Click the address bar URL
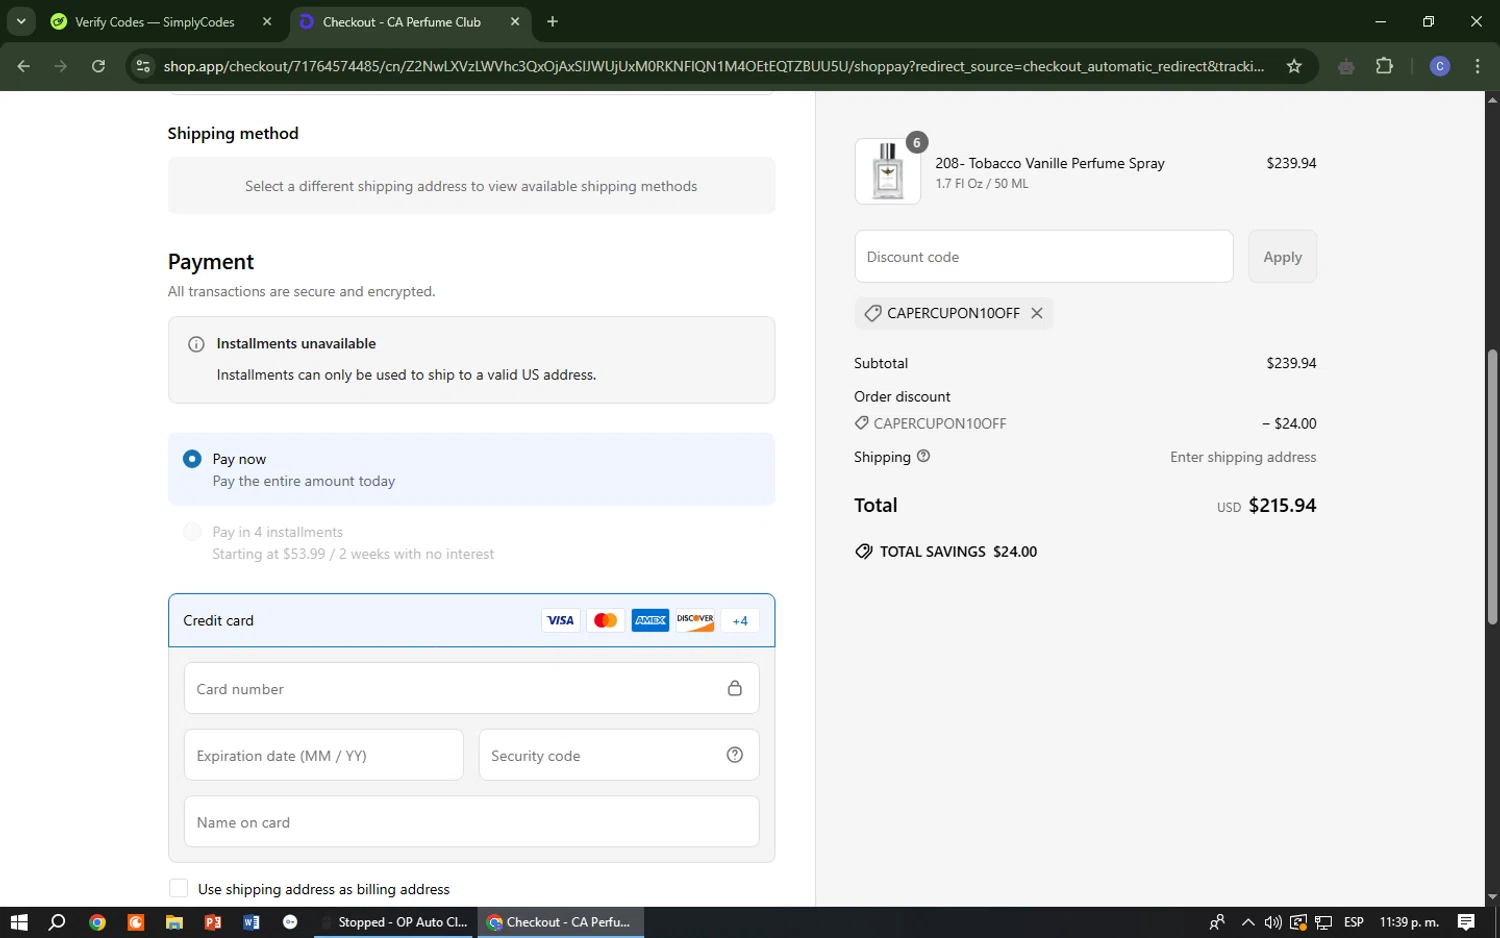 pos(714,66)
